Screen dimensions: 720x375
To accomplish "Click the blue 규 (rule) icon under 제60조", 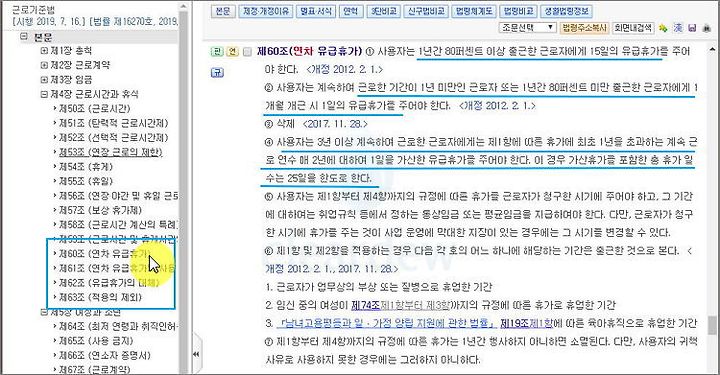I will (x=217, y=73).
